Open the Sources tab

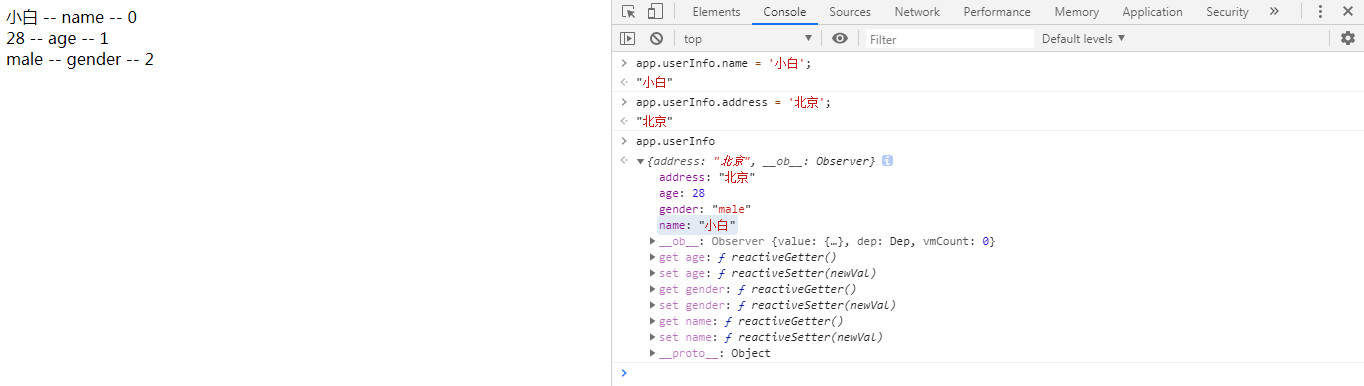(x=850, y=12)
